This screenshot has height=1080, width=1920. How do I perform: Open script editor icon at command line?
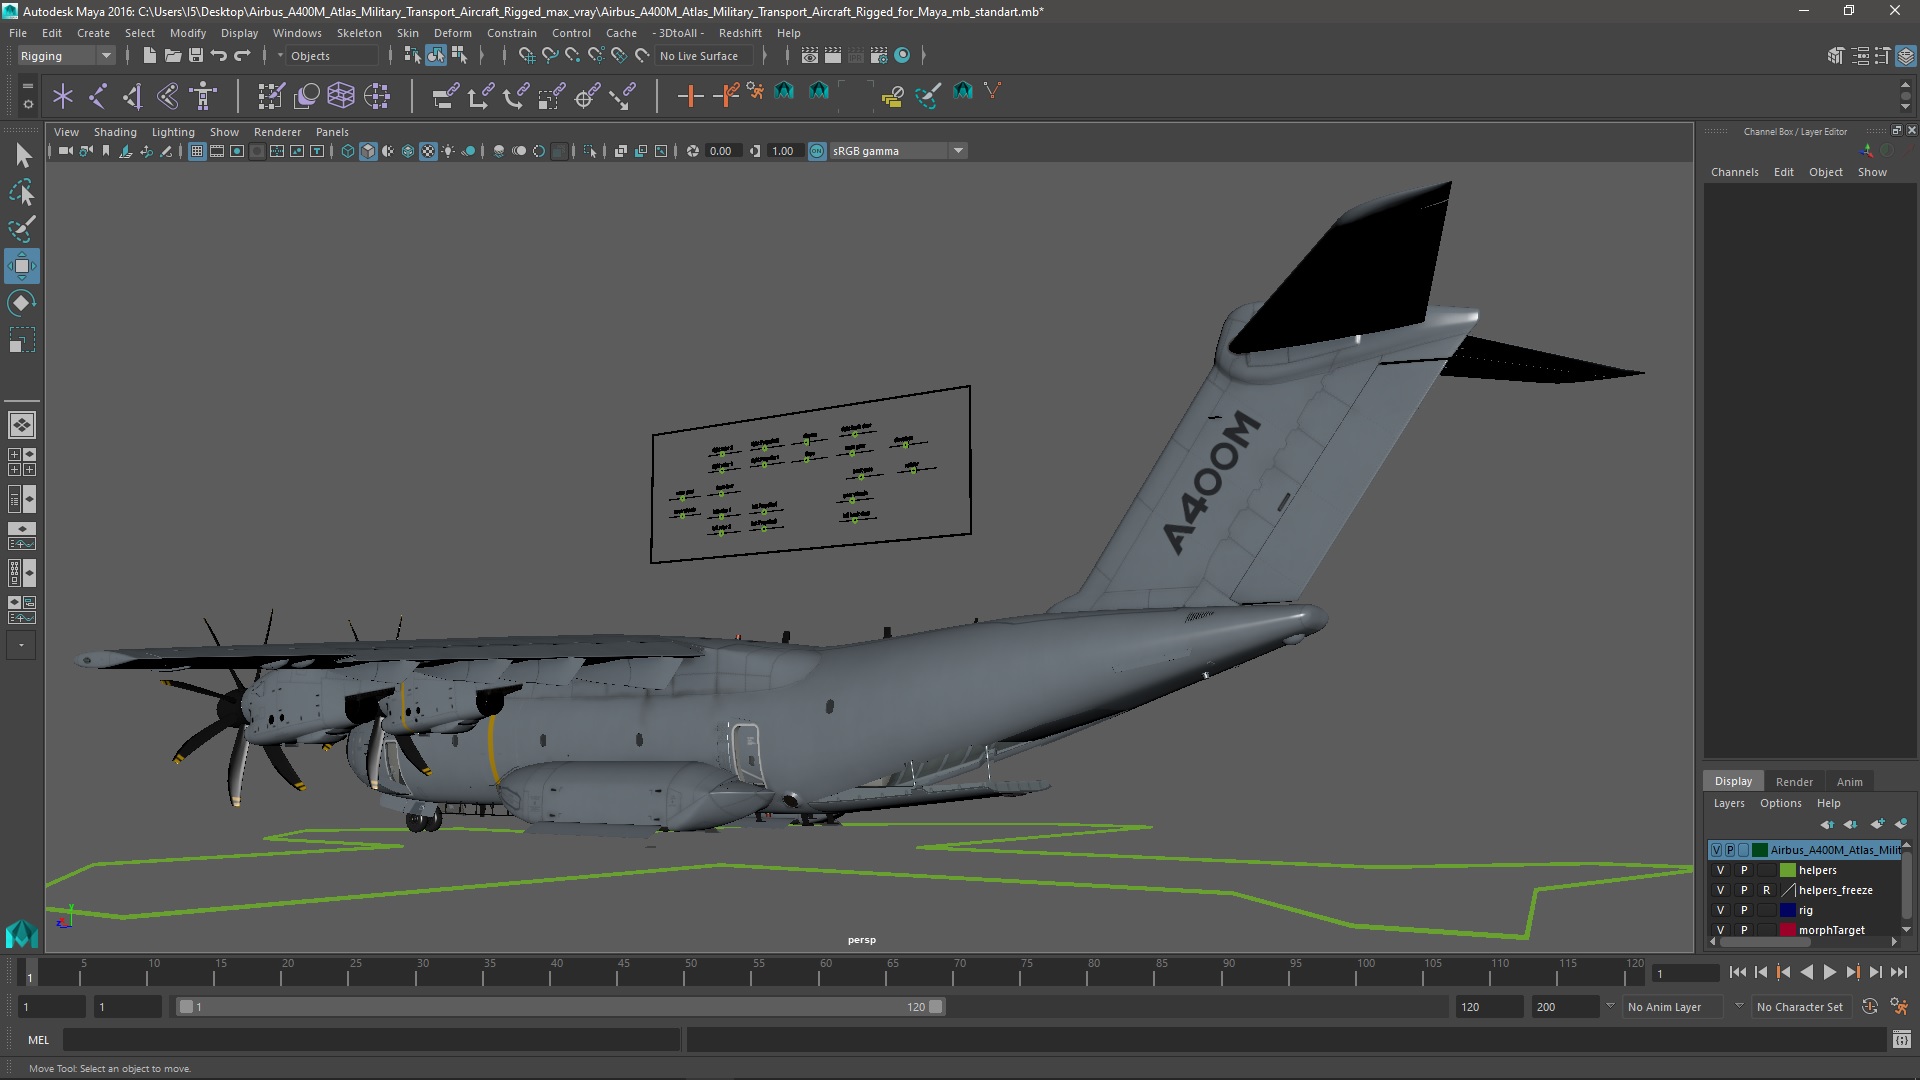coord(1901,1040)
